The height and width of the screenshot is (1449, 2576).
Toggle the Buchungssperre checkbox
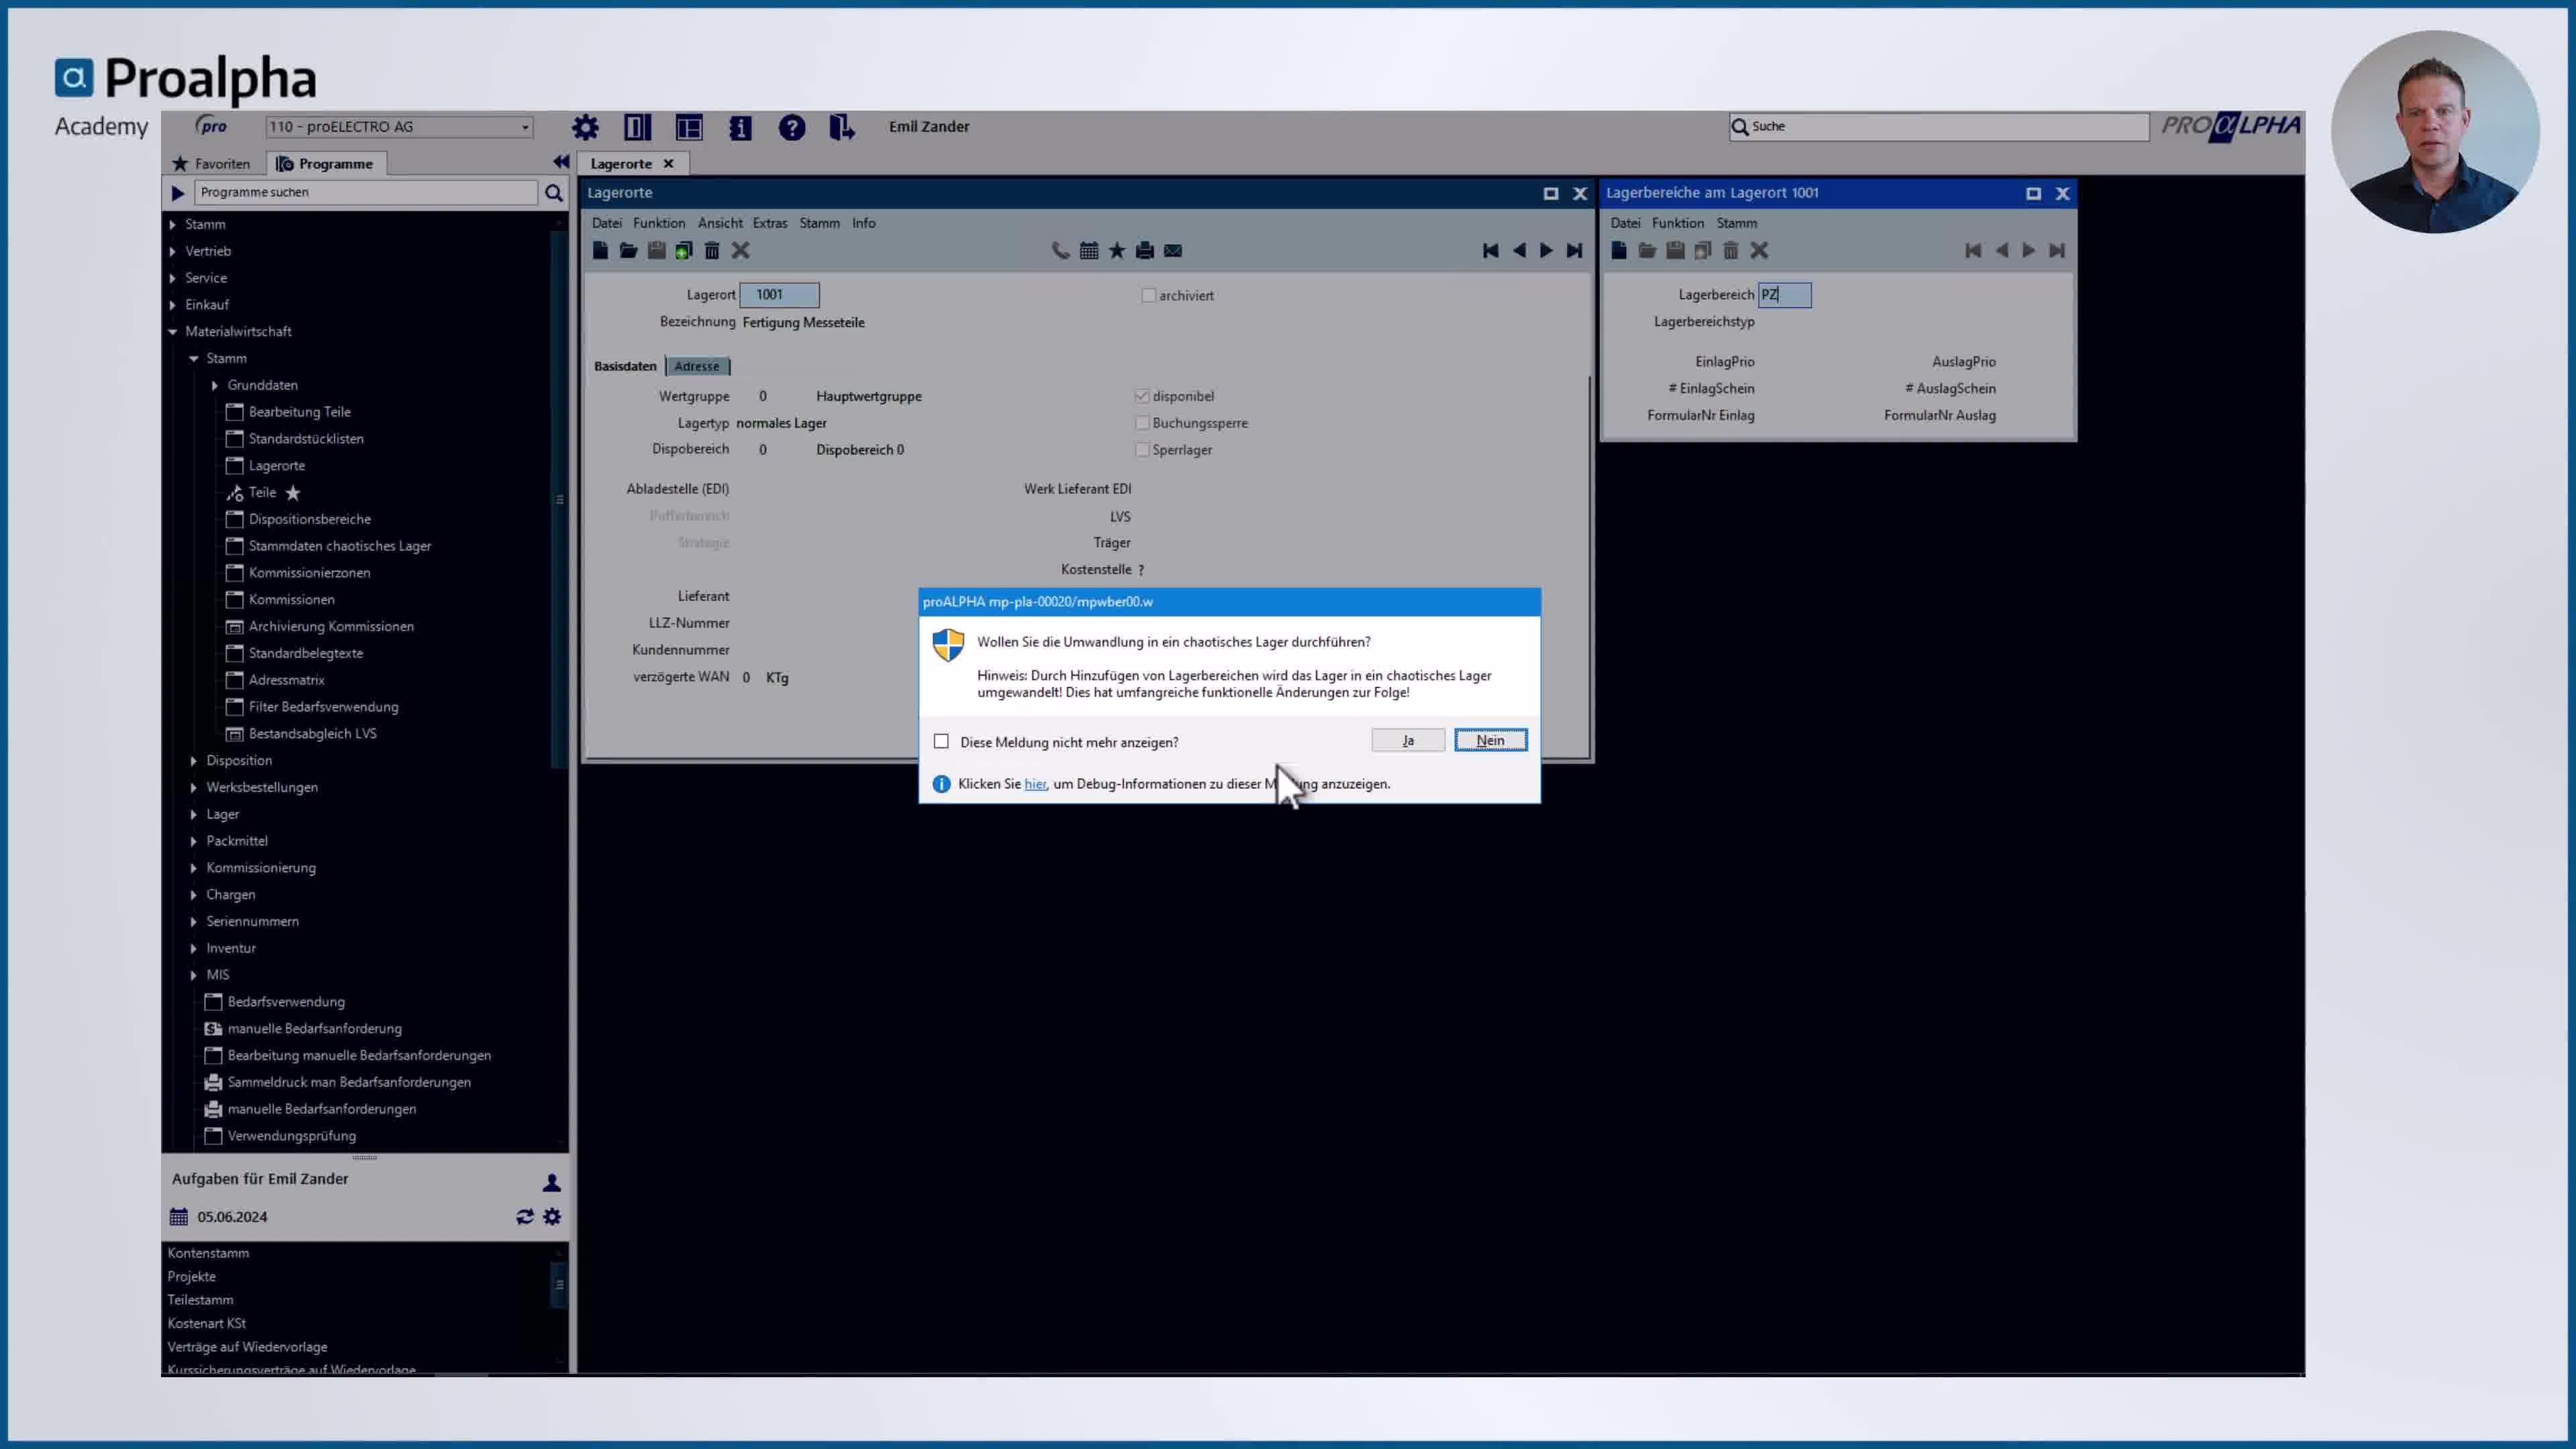[x=1142, y=423]
